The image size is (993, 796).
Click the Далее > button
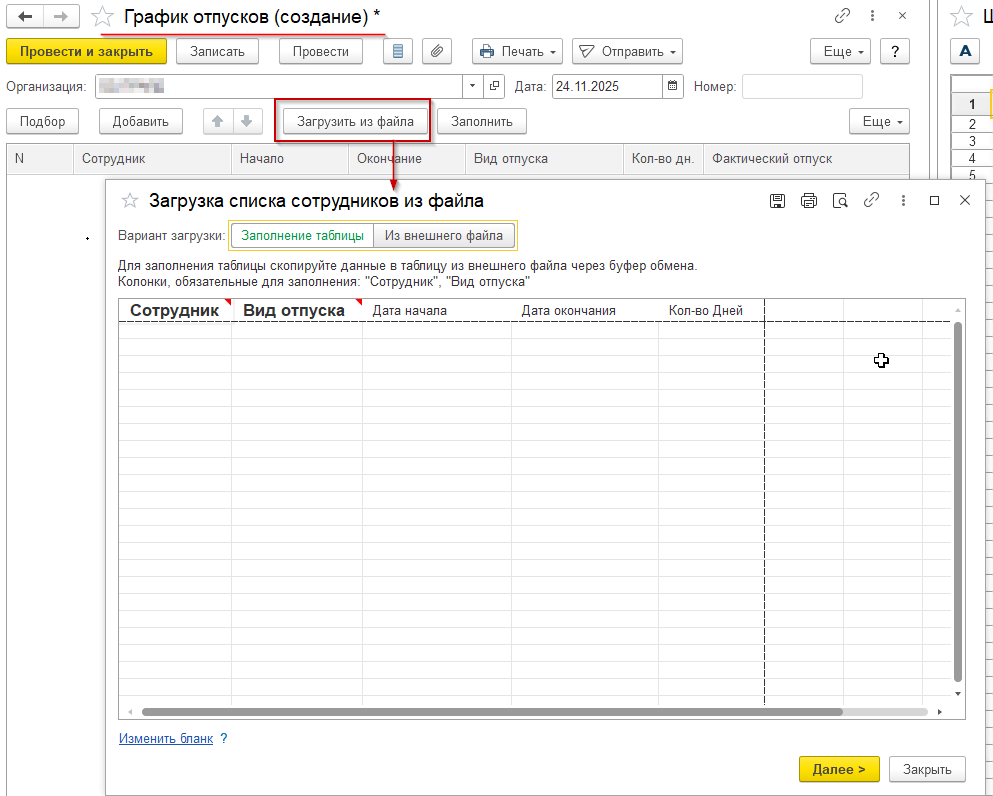(839, 769)
